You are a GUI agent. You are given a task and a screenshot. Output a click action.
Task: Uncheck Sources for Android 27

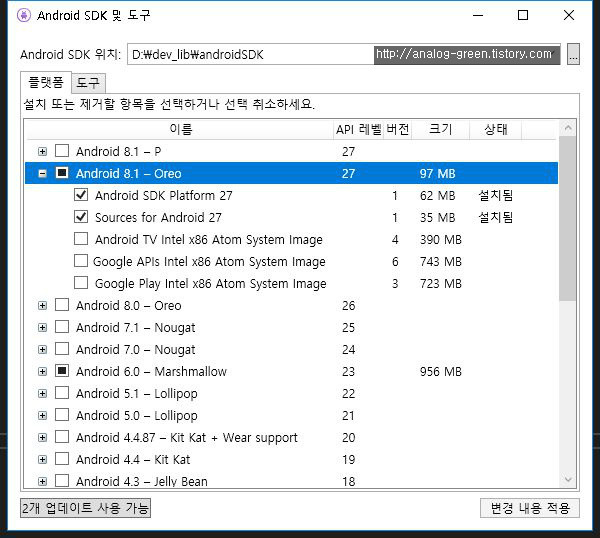pyautogui.click(x=81, y=217)
